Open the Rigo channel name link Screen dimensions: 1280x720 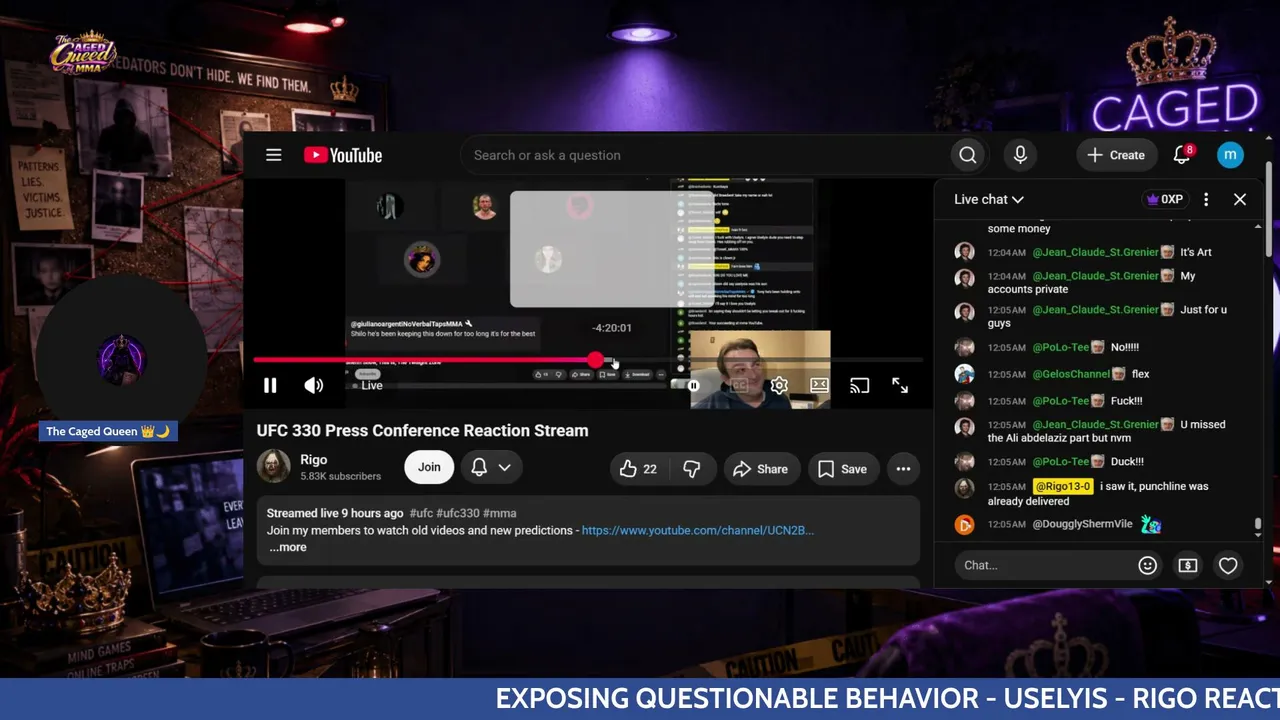[x=314, y=459]
